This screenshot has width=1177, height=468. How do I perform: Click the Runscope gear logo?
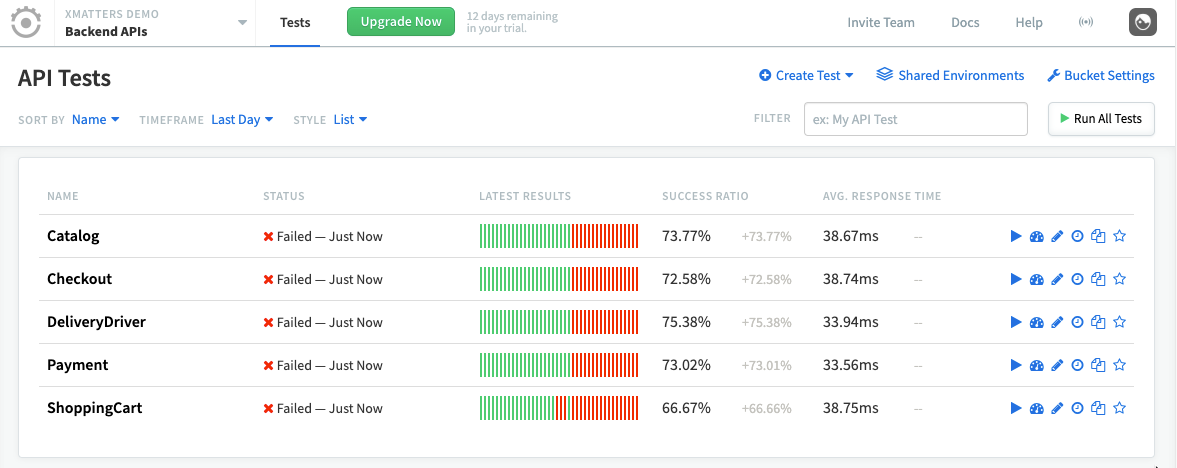tap(26, 22)
